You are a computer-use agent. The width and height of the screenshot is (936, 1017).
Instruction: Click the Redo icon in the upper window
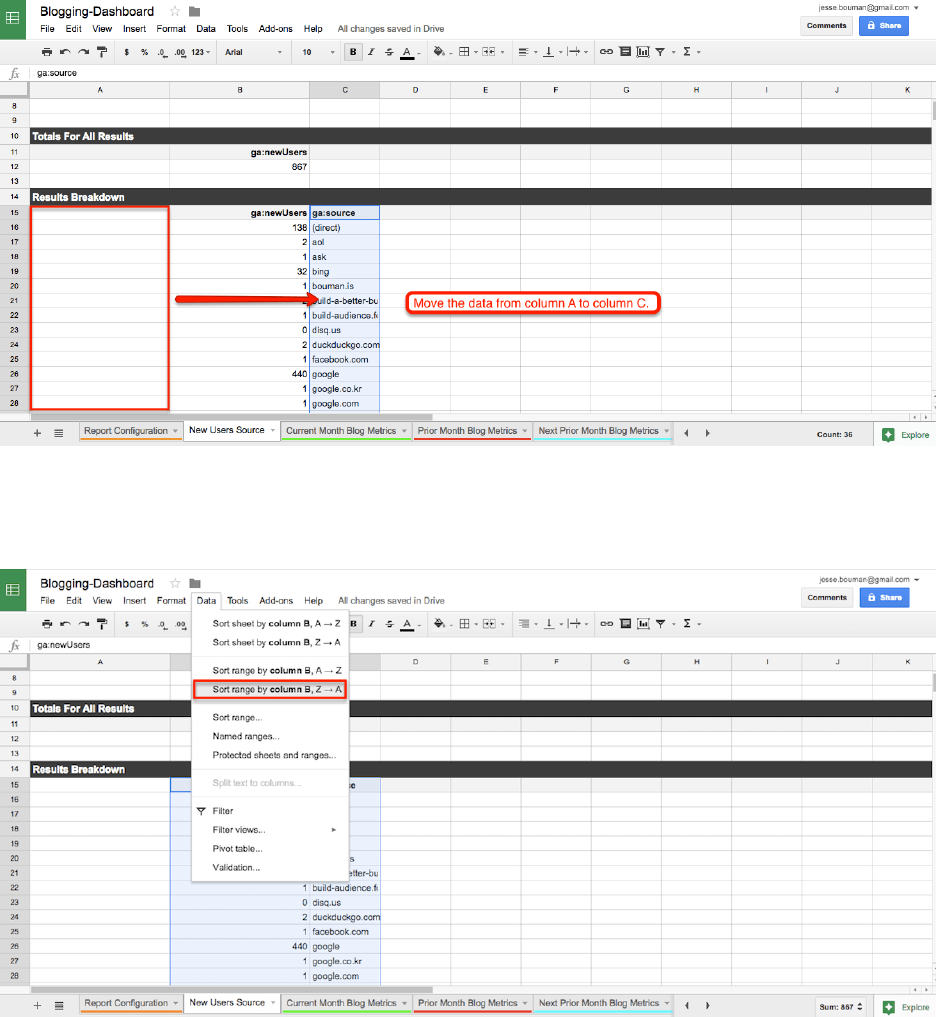(83, 52)
